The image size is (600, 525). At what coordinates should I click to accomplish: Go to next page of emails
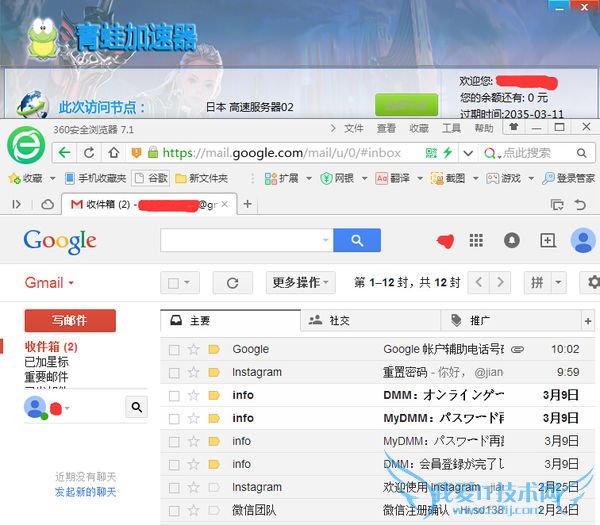(x=500, y=283)
